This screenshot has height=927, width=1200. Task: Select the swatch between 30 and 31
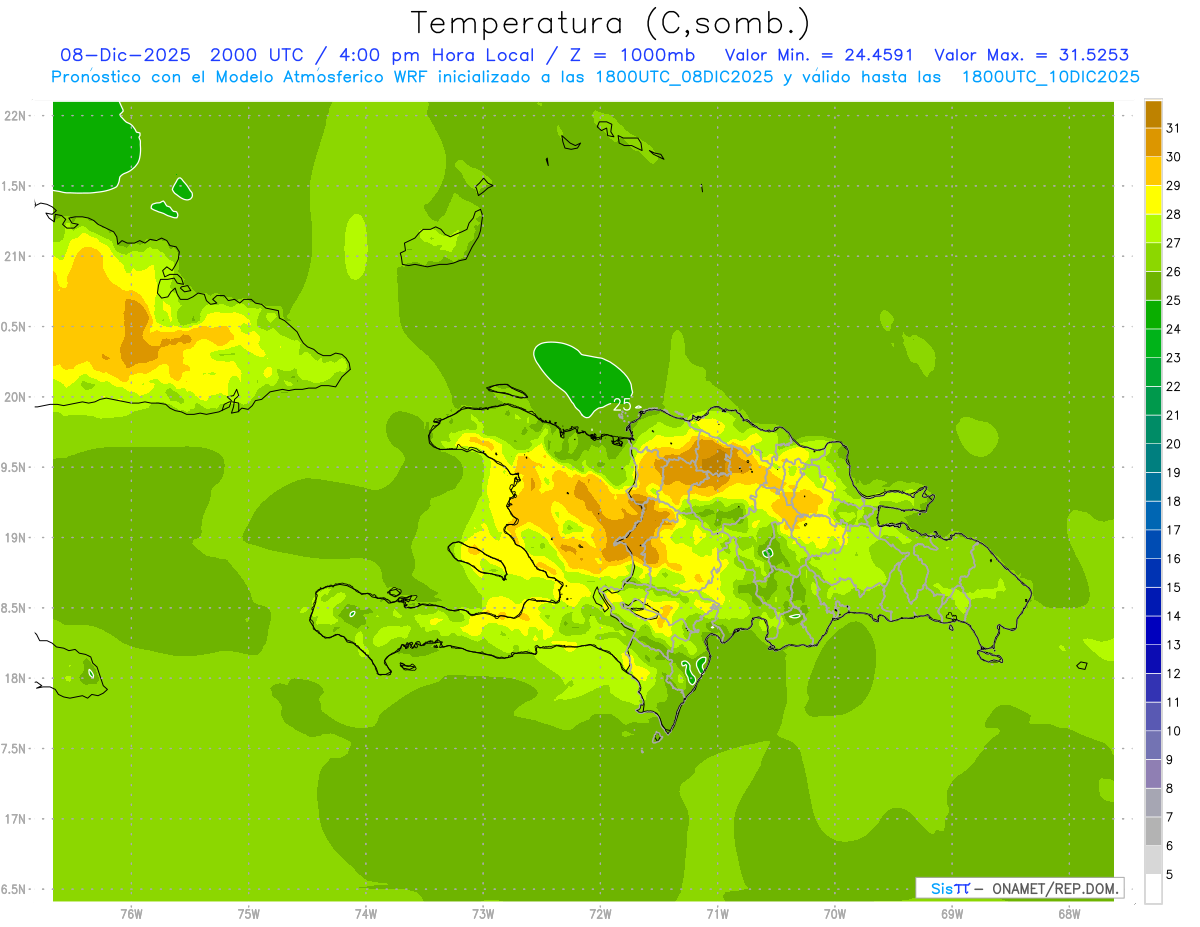click(x=1153, y=142)
